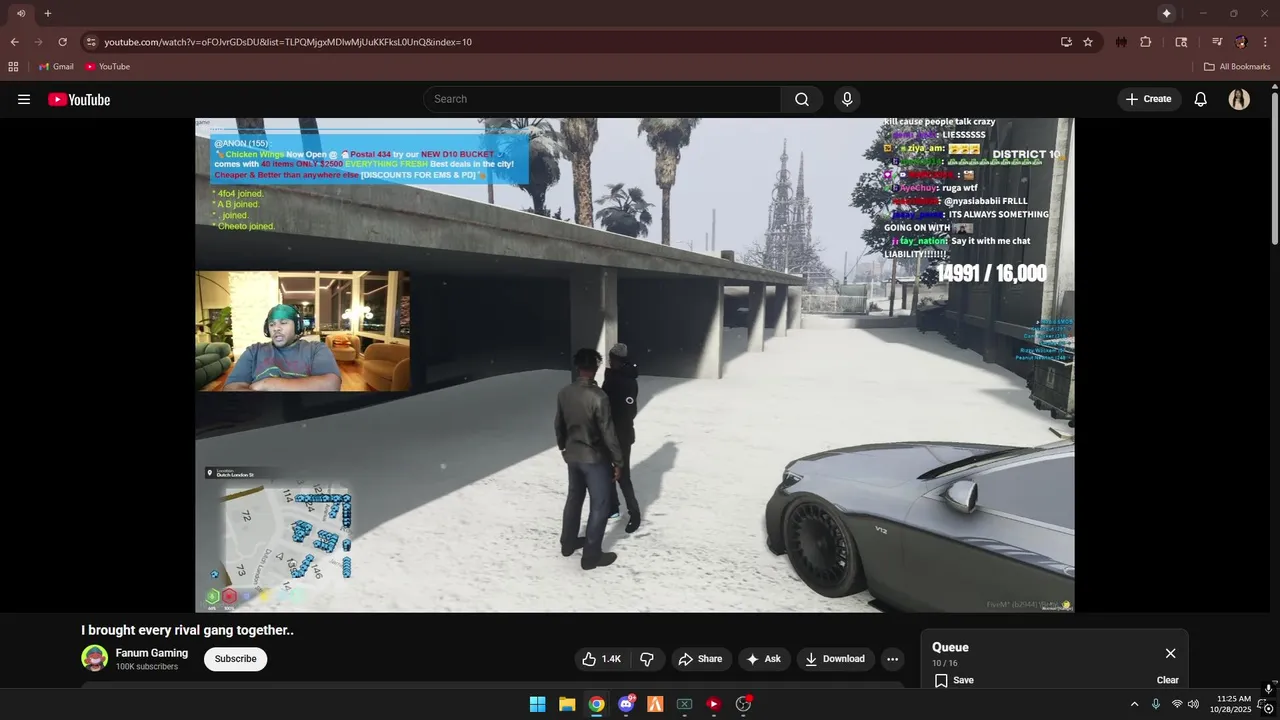Viewport: 1280px width, 720px height.
Task: Clear the queue
Action: point(1168,680)
